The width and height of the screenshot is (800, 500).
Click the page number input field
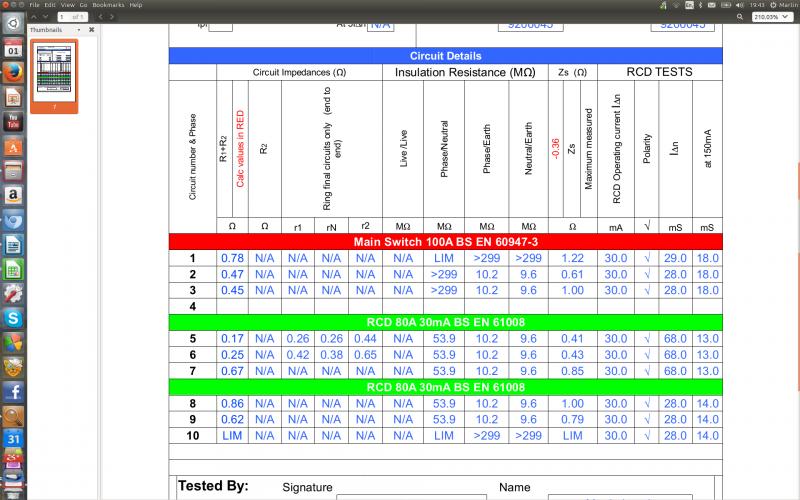pos(66,17)
